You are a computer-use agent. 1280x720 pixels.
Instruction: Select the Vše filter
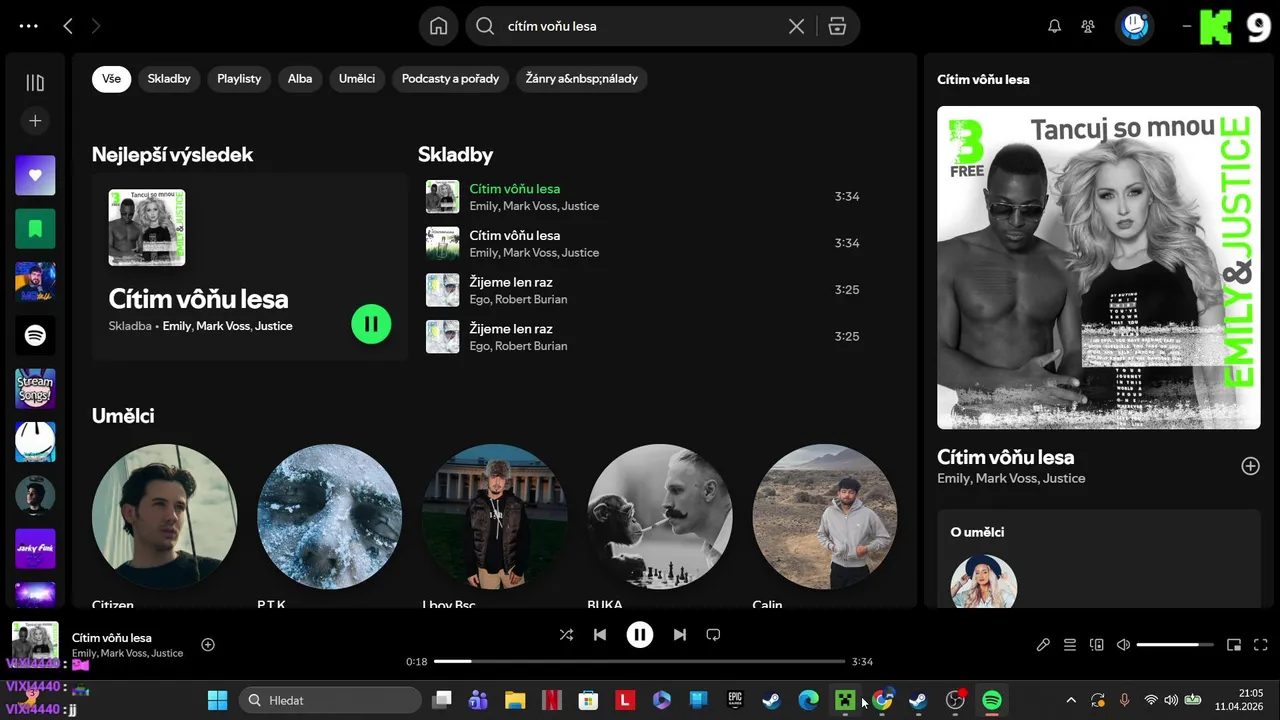(111, 79)
